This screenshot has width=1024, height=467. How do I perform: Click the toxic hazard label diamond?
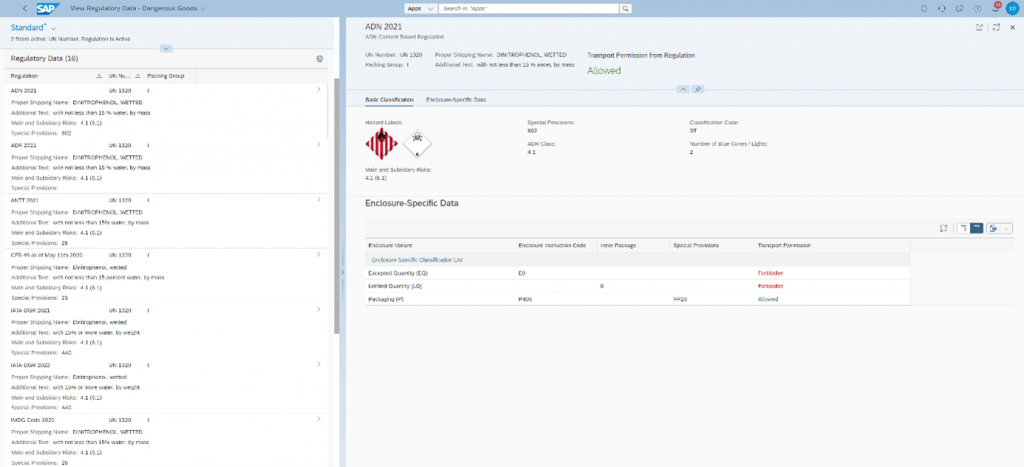(418, 144)
